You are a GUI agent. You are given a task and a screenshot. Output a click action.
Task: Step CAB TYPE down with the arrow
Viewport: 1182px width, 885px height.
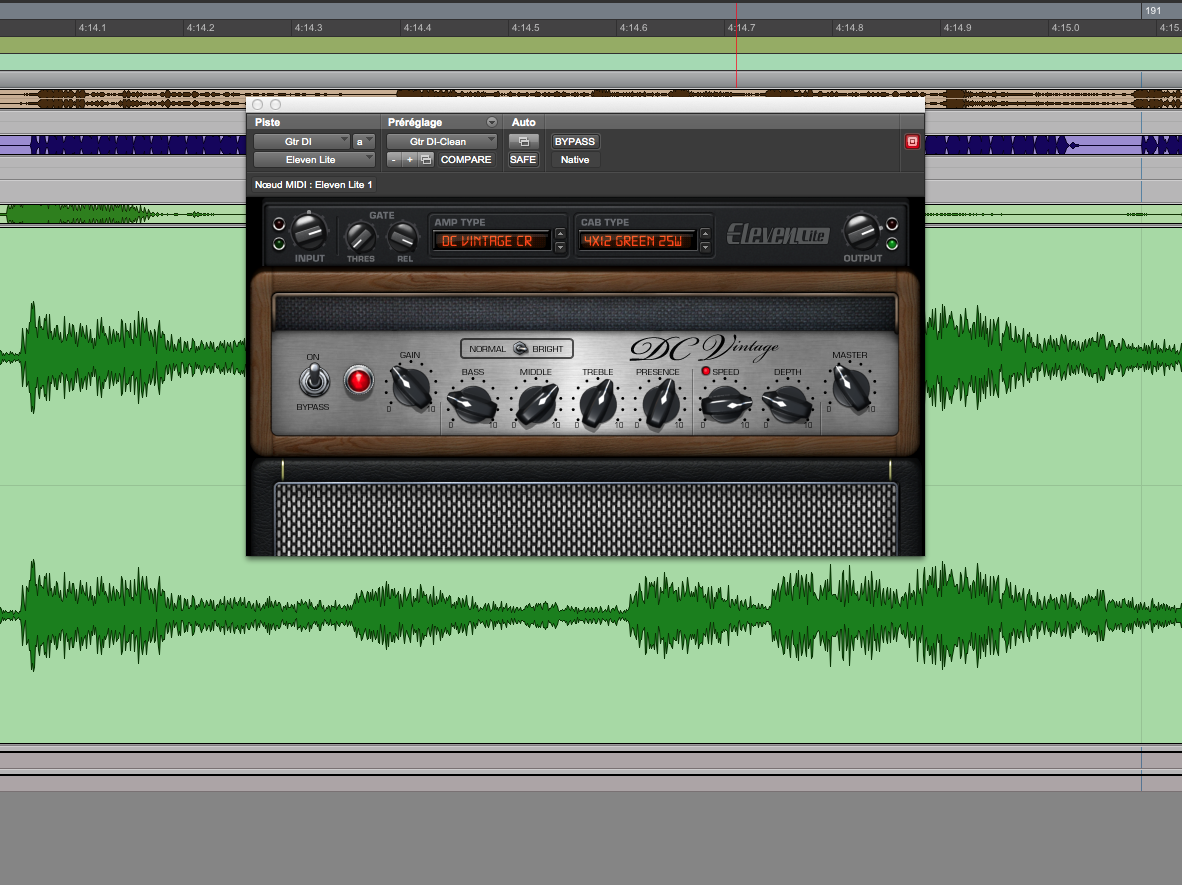point(706,247)
